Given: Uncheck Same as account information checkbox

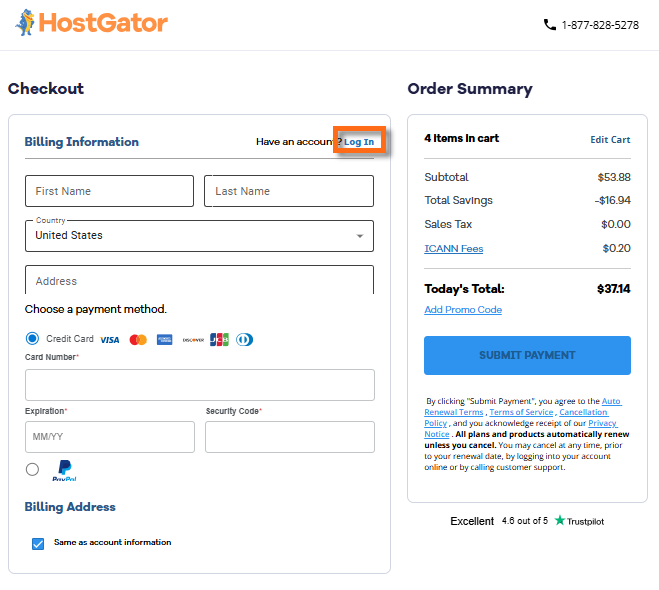Looking at the screenshot, I should pos(38,543).
